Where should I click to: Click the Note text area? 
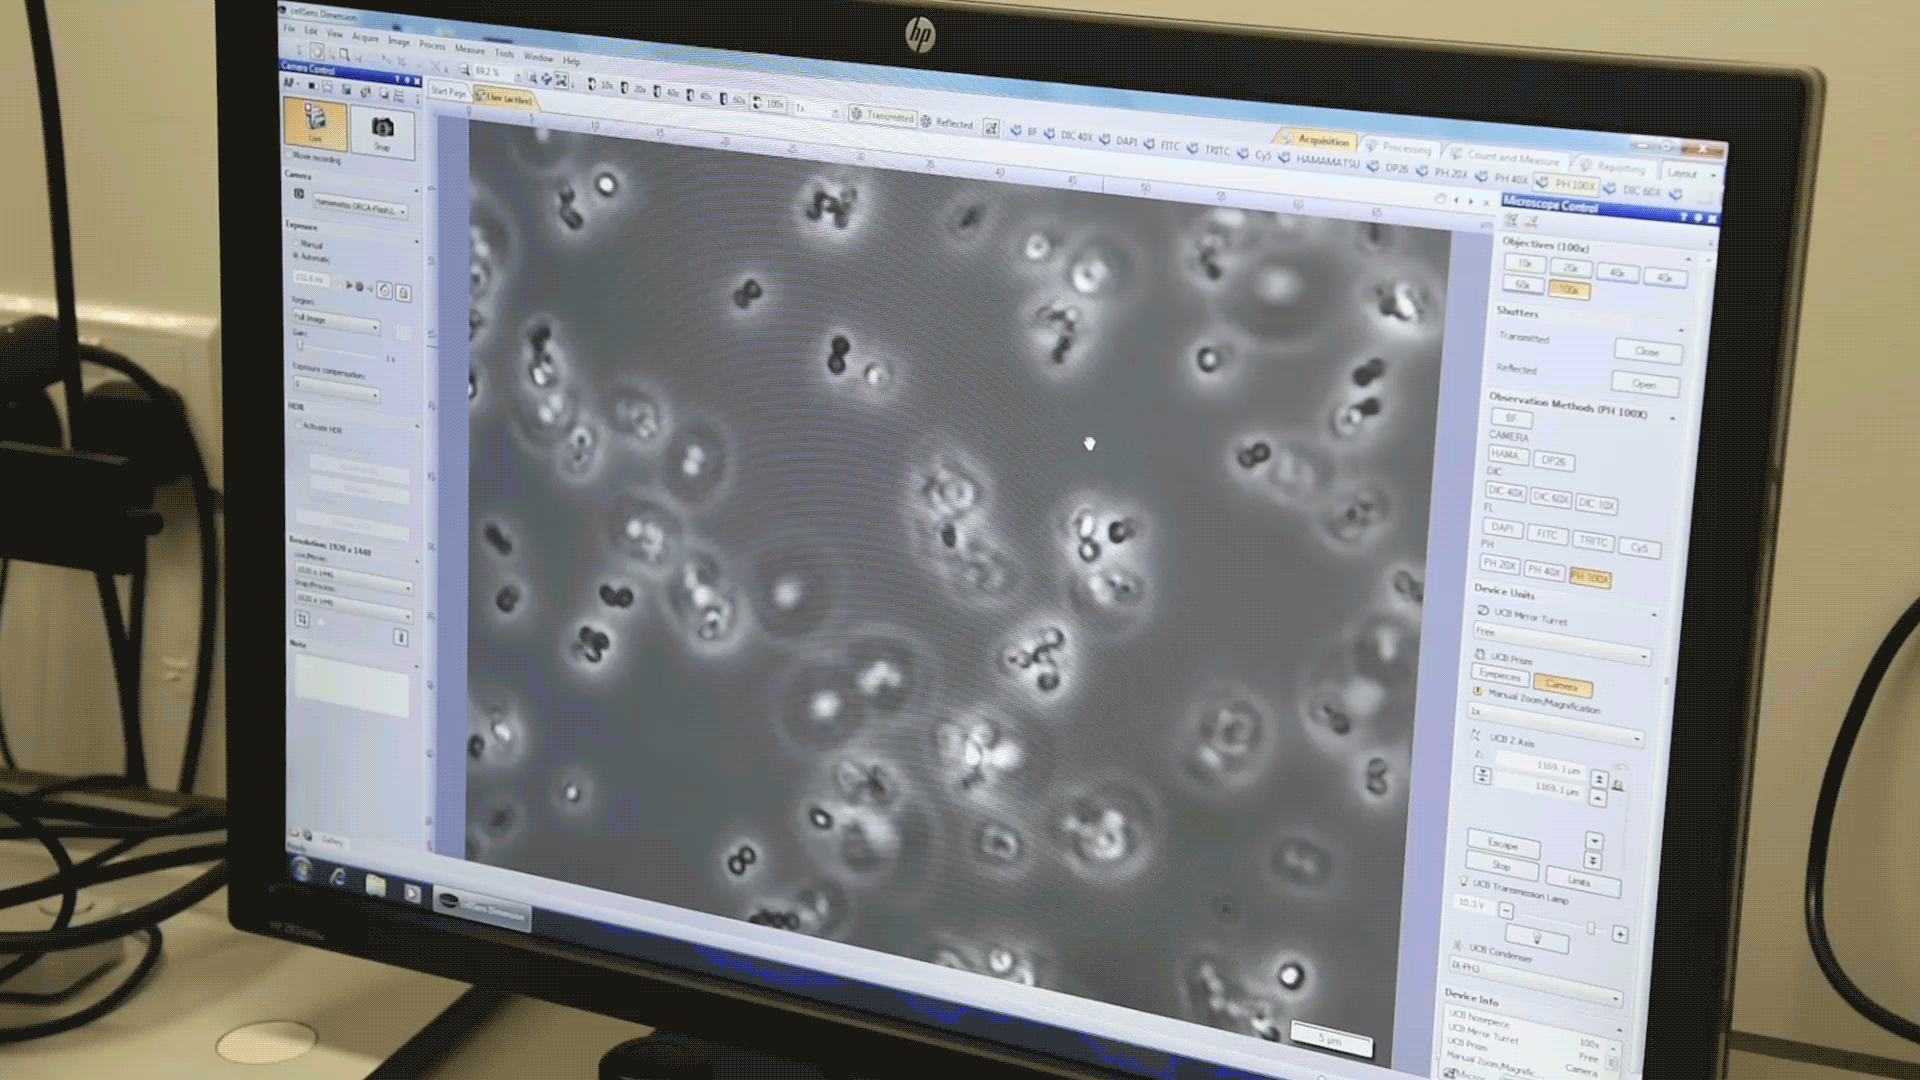click(x=351, y=686)
